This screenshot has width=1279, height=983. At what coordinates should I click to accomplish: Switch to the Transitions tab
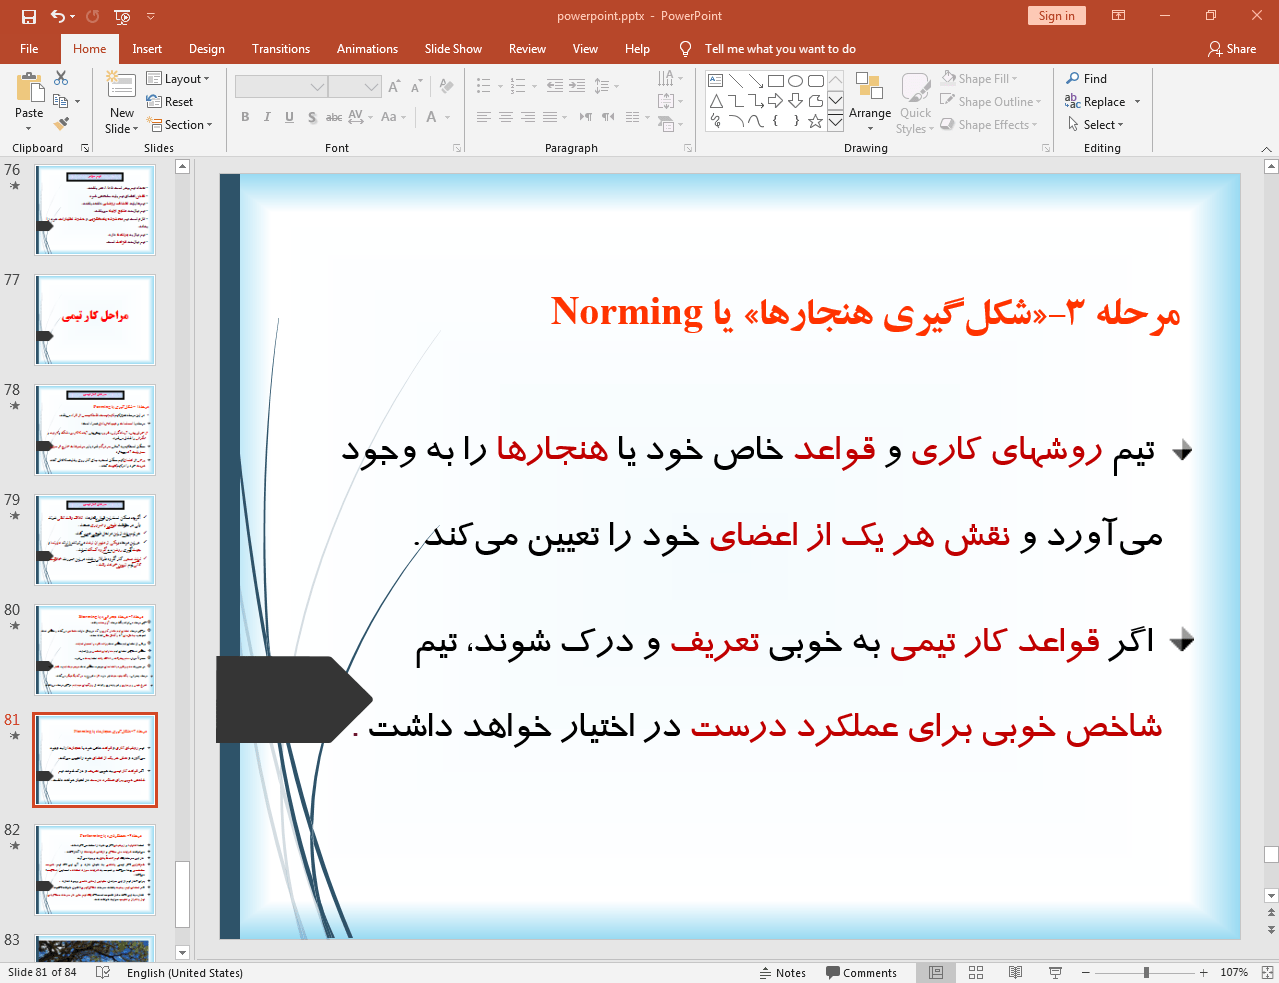(x=280, y=48)
